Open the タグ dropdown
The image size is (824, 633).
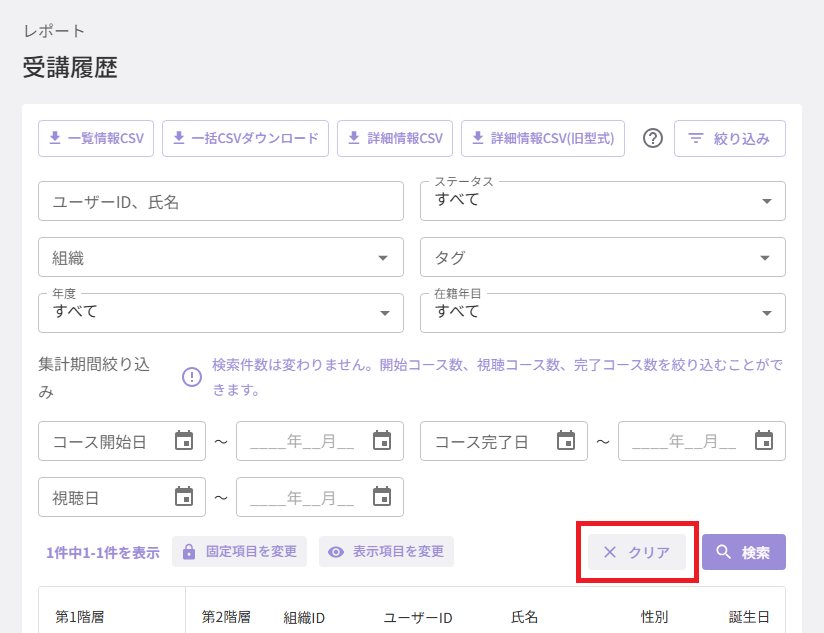[603, 257]
